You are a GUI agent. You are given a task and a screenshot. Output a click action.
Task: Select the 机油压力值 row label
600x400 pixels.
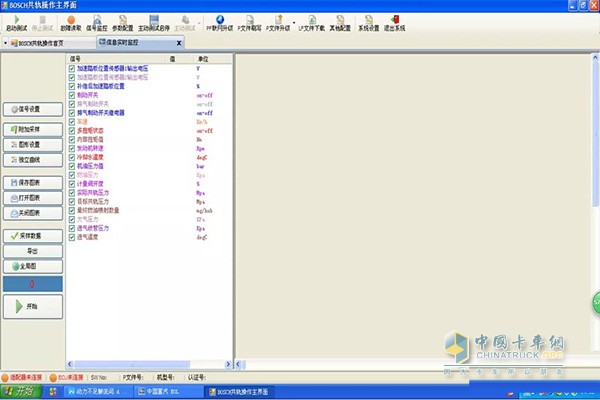(90, 166)
